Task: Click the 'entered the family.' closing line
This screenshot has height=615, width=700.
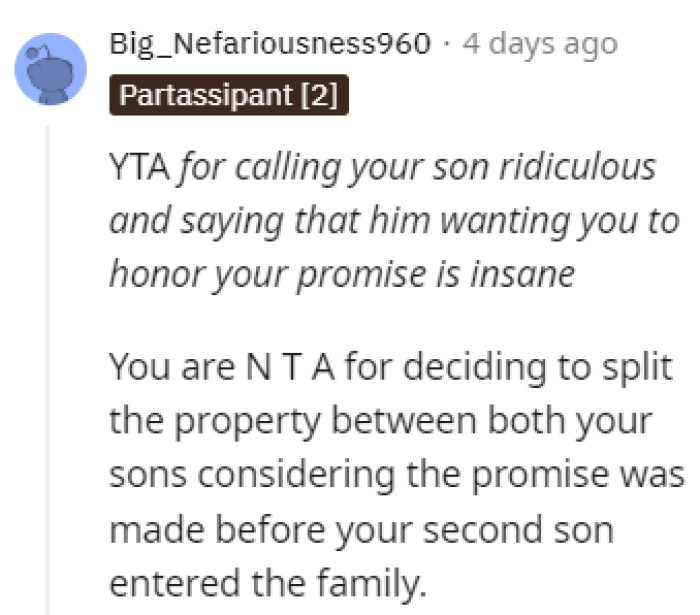Action: [265, 582]
